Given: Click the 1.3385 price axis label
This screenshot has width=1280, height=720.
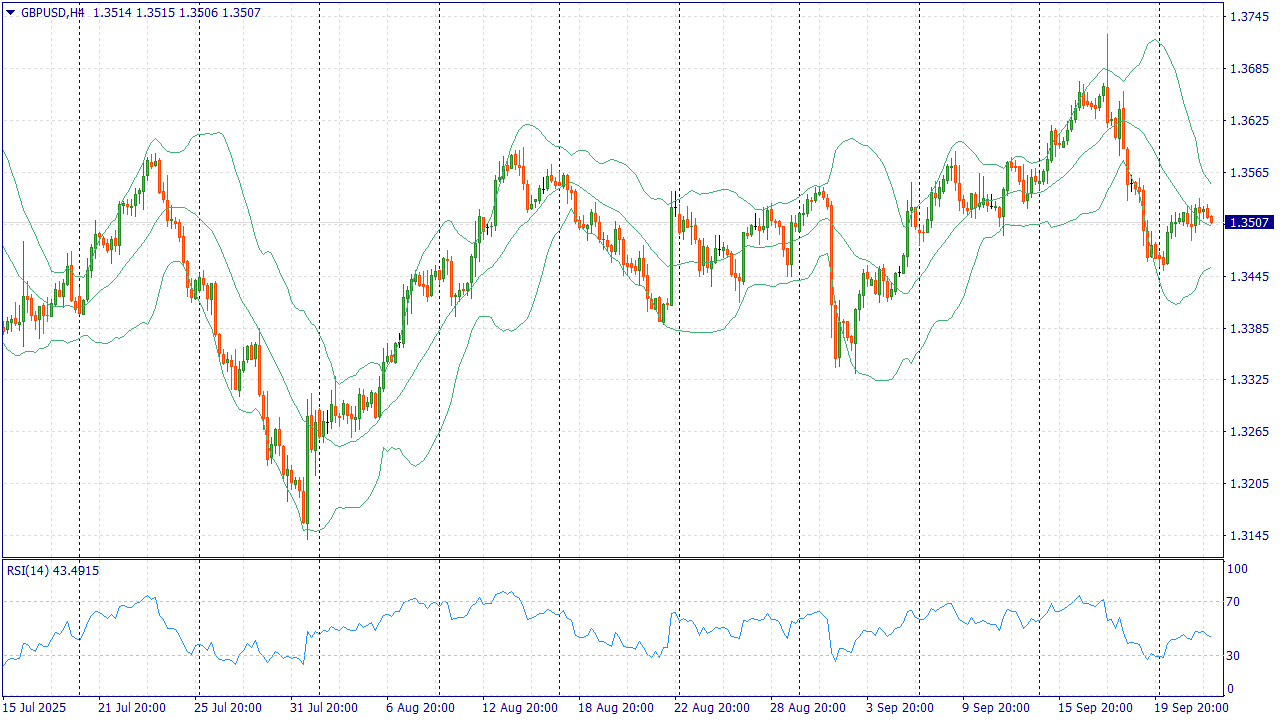Looking at the screenshot, I should (x=1250, y=329).
